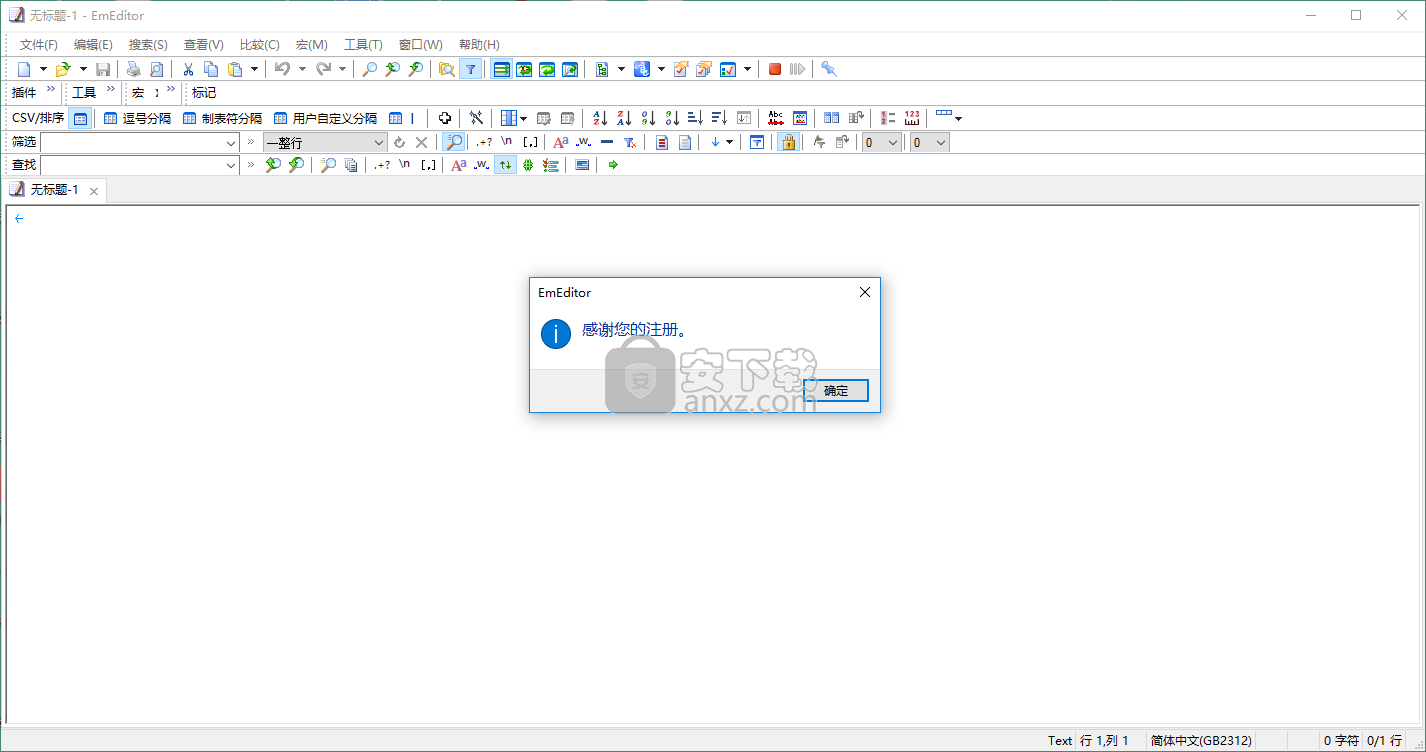
Task: Click the Run Macro icon
Action: click(x=797, y=69)
